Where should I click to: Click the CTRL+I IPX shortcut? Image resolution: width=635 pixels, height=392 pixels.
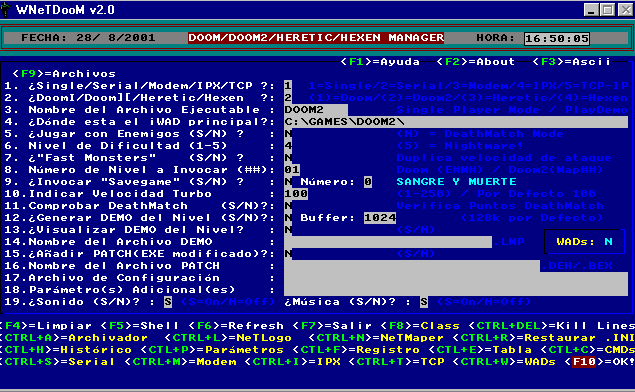coord(292,362)
